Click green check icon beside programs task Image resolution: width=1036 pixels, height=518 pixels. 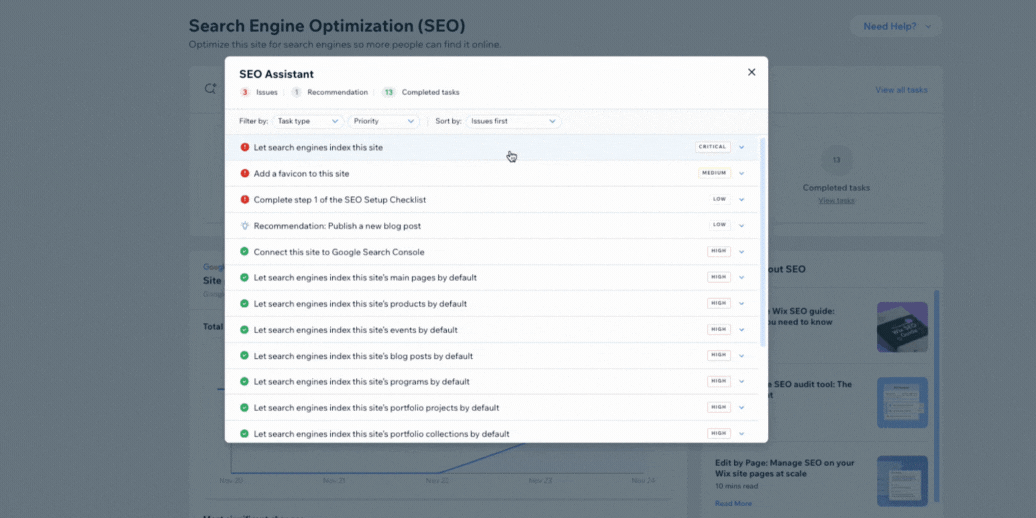244,381
